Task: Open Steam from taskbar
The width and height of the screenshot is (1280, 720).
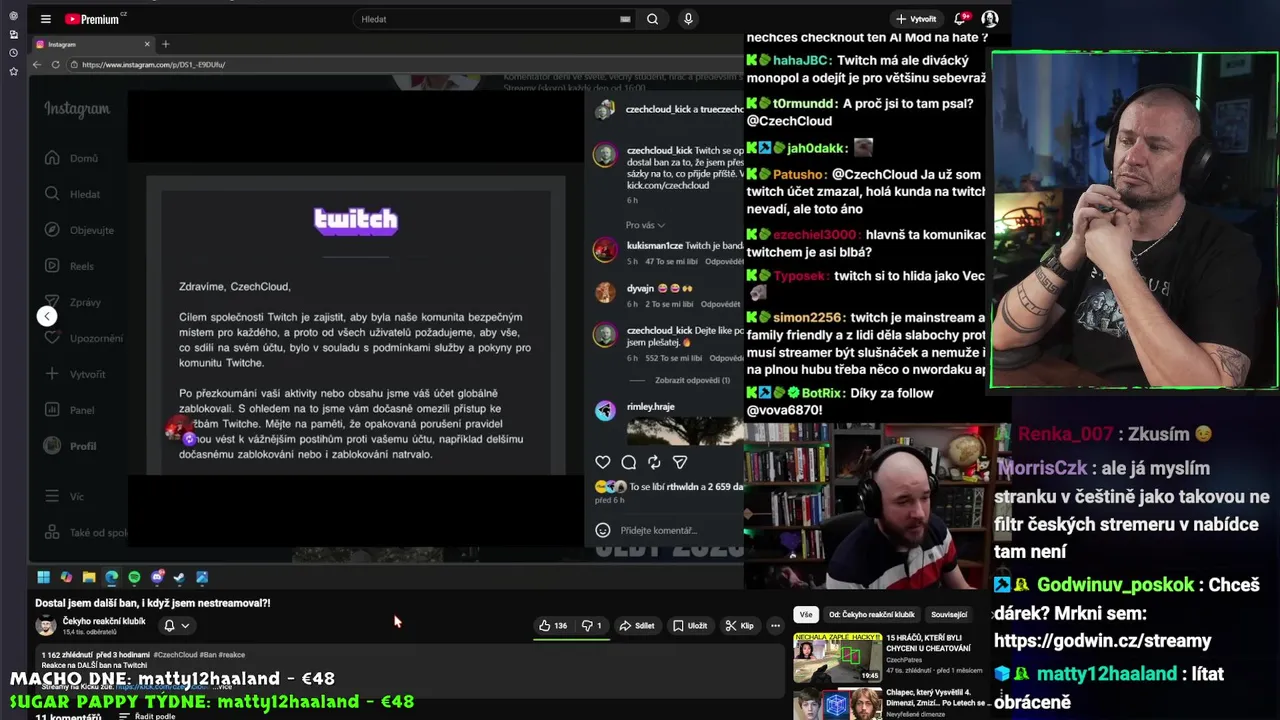Action: [x=180, y=577]
